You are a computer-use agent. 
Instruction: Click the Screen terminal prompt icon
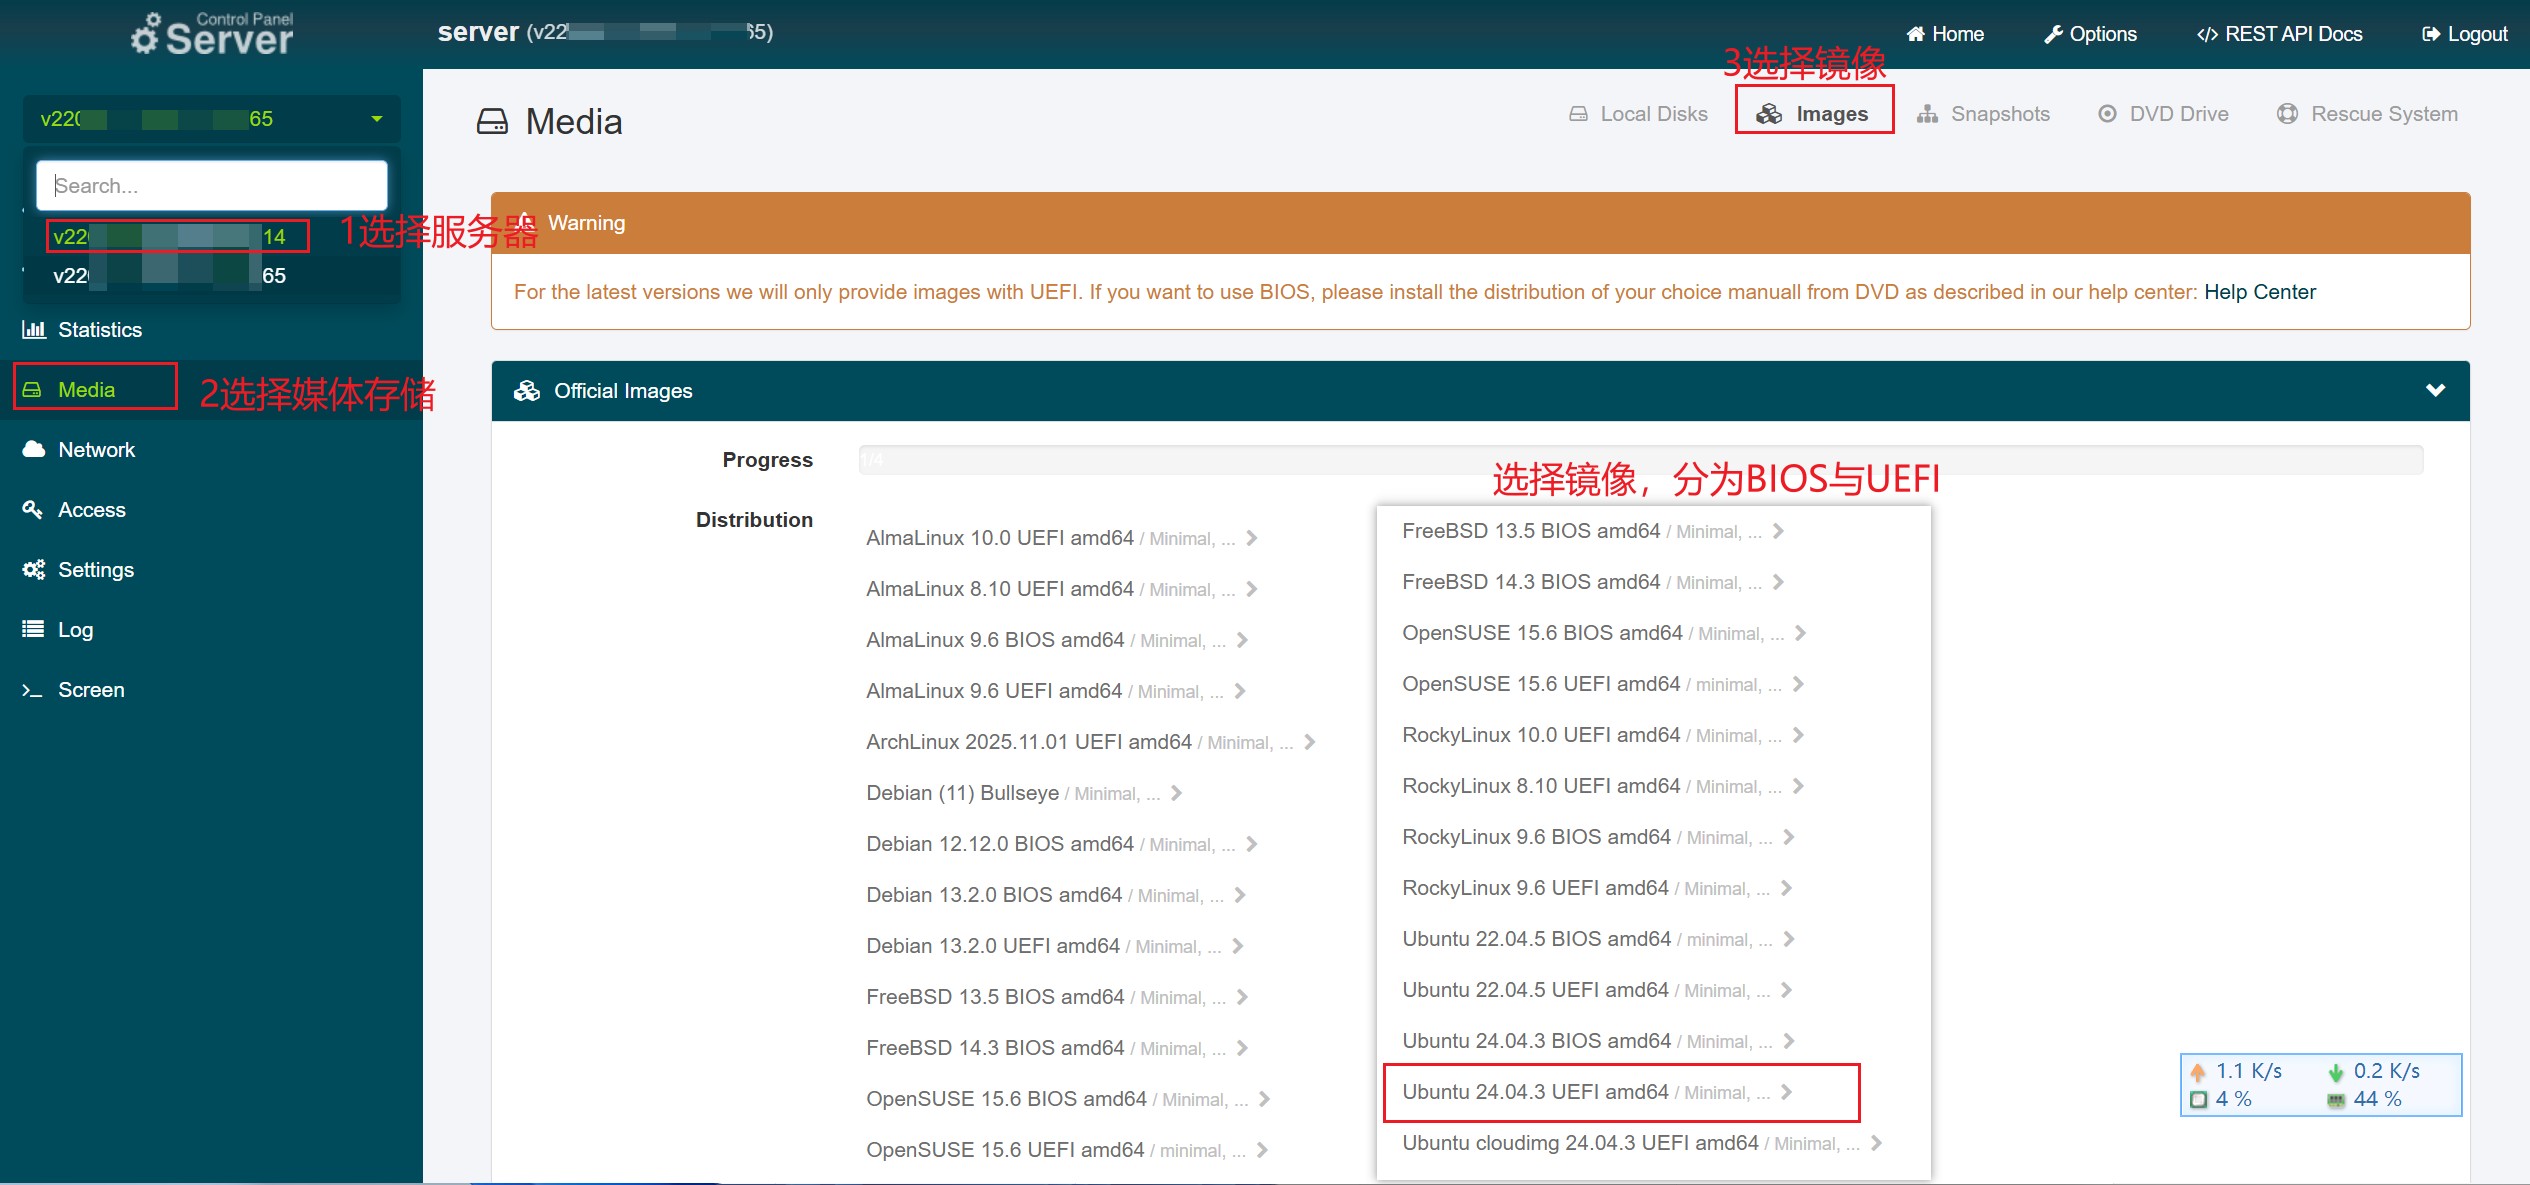[x=33, y=690]
